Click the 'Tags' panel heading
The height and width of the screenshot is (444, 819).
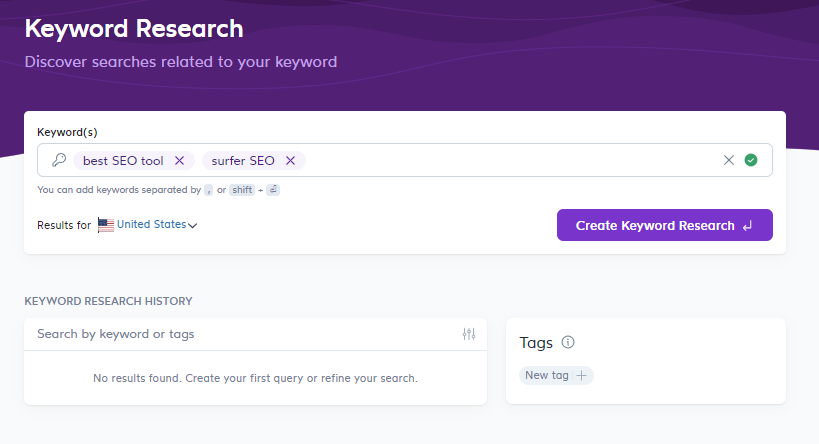point(536,343)
